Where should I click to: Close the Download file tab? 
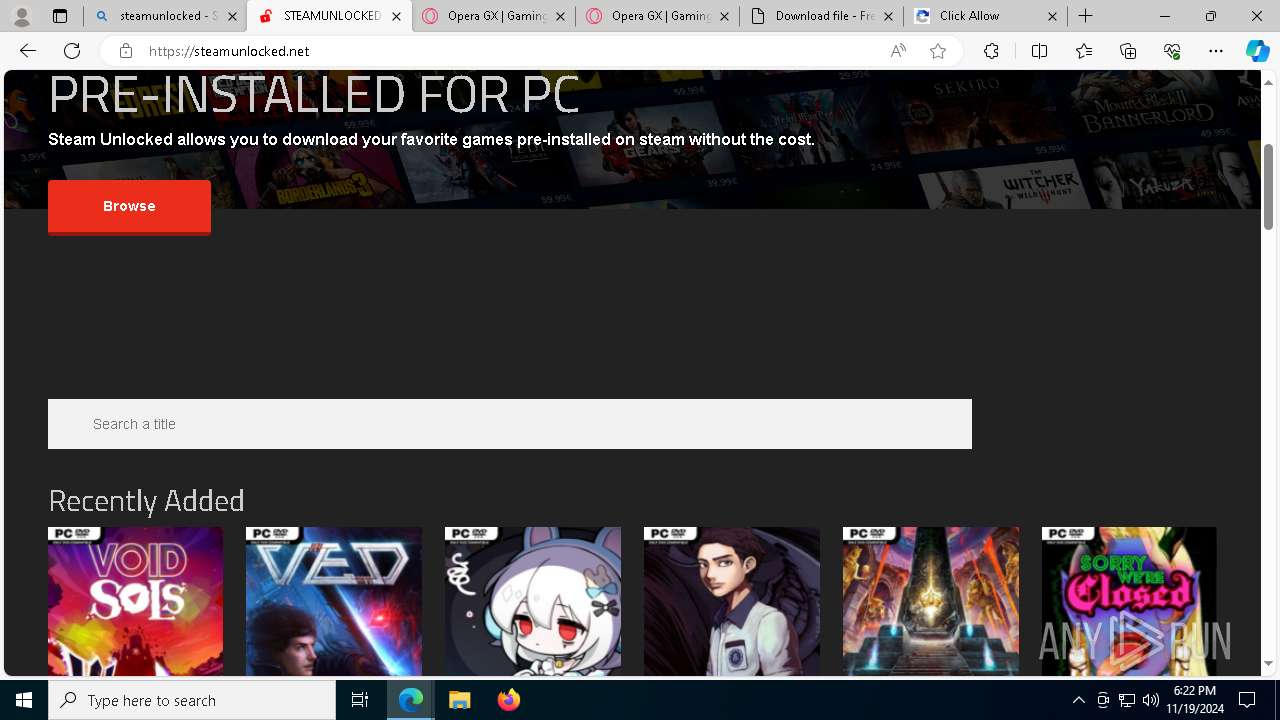[888, 16]
